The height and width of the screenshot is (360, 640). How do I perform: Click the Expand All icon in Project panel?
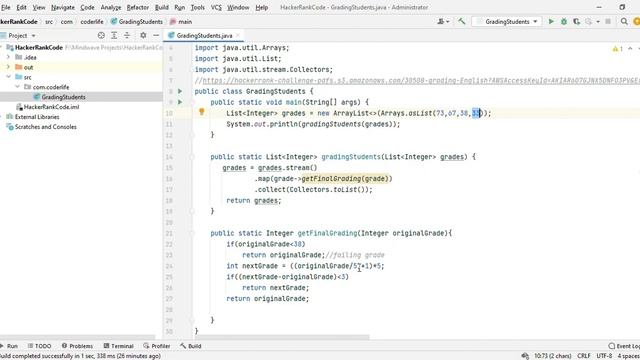pyautogui.click(x=114, y=36)
